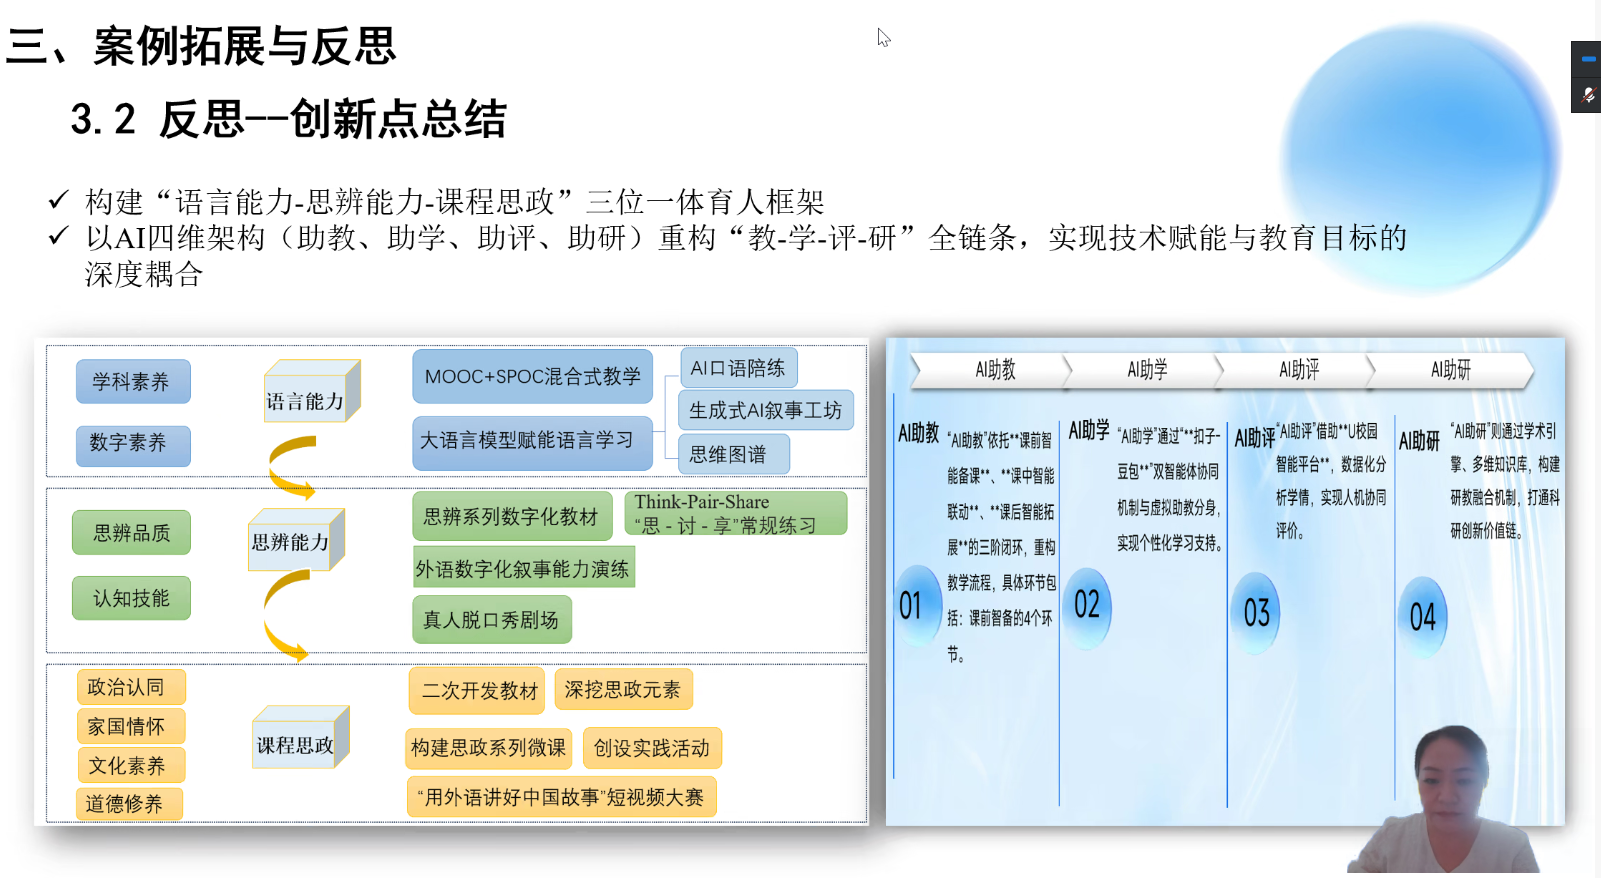Viewport: 1601px width, 878px height.
Task: Click the 家国情怀 orange box
Action: [130, 726]
